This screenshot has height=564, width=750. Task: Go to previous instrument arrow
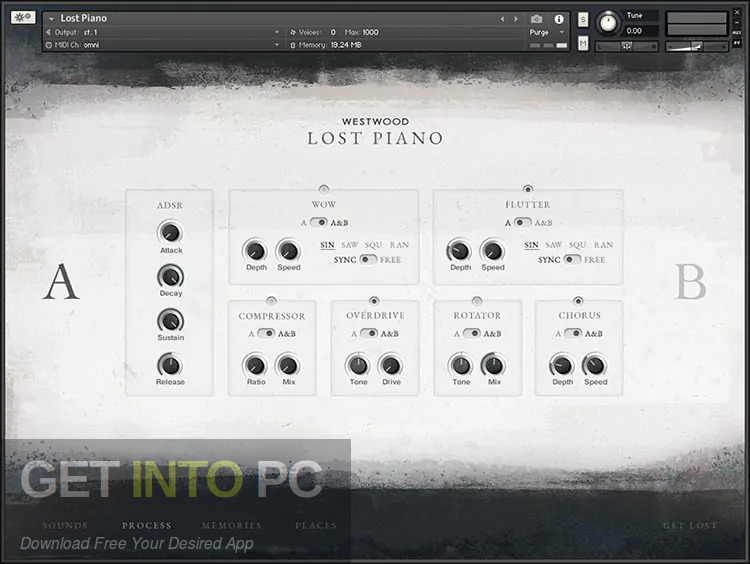(502, 19)
